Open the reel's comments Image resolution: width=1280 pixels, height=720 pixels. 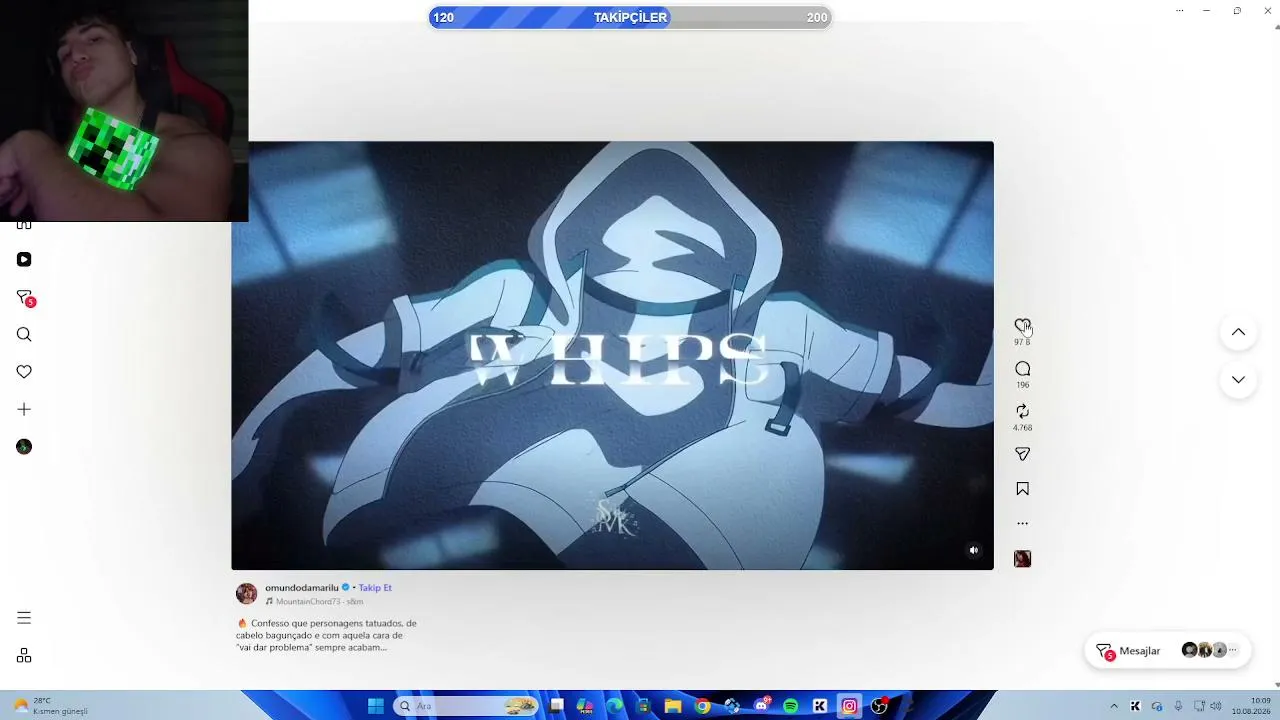[1022, 369]
